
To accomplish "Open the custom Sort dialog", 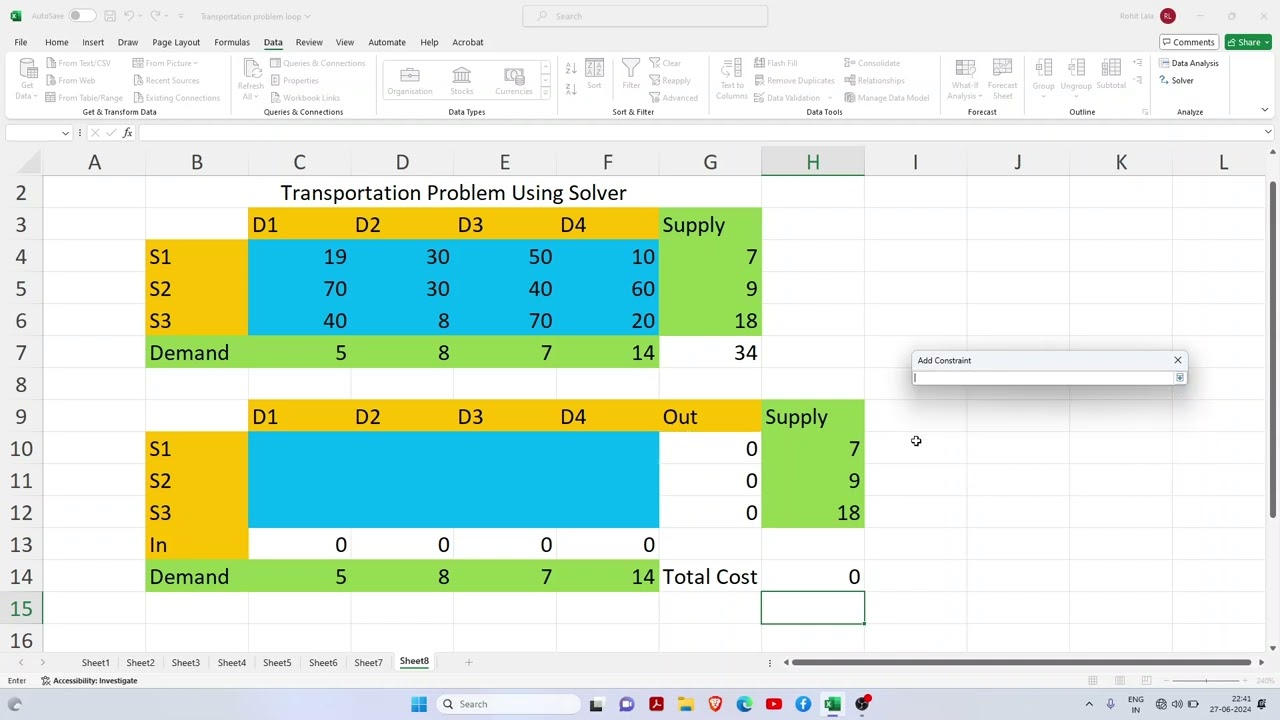I will 594,75.
